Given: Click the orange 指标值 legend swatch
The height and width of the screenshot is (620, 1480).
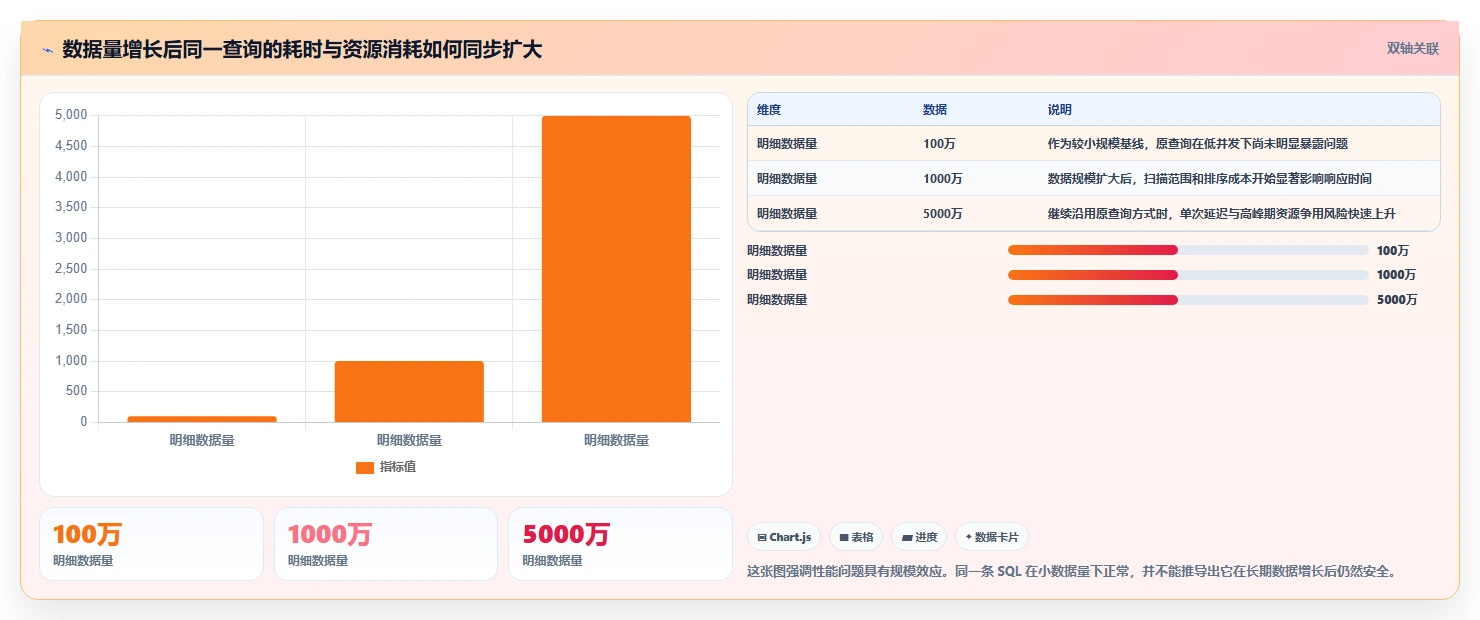Looking at the screenshot, I should click(365, 467).
